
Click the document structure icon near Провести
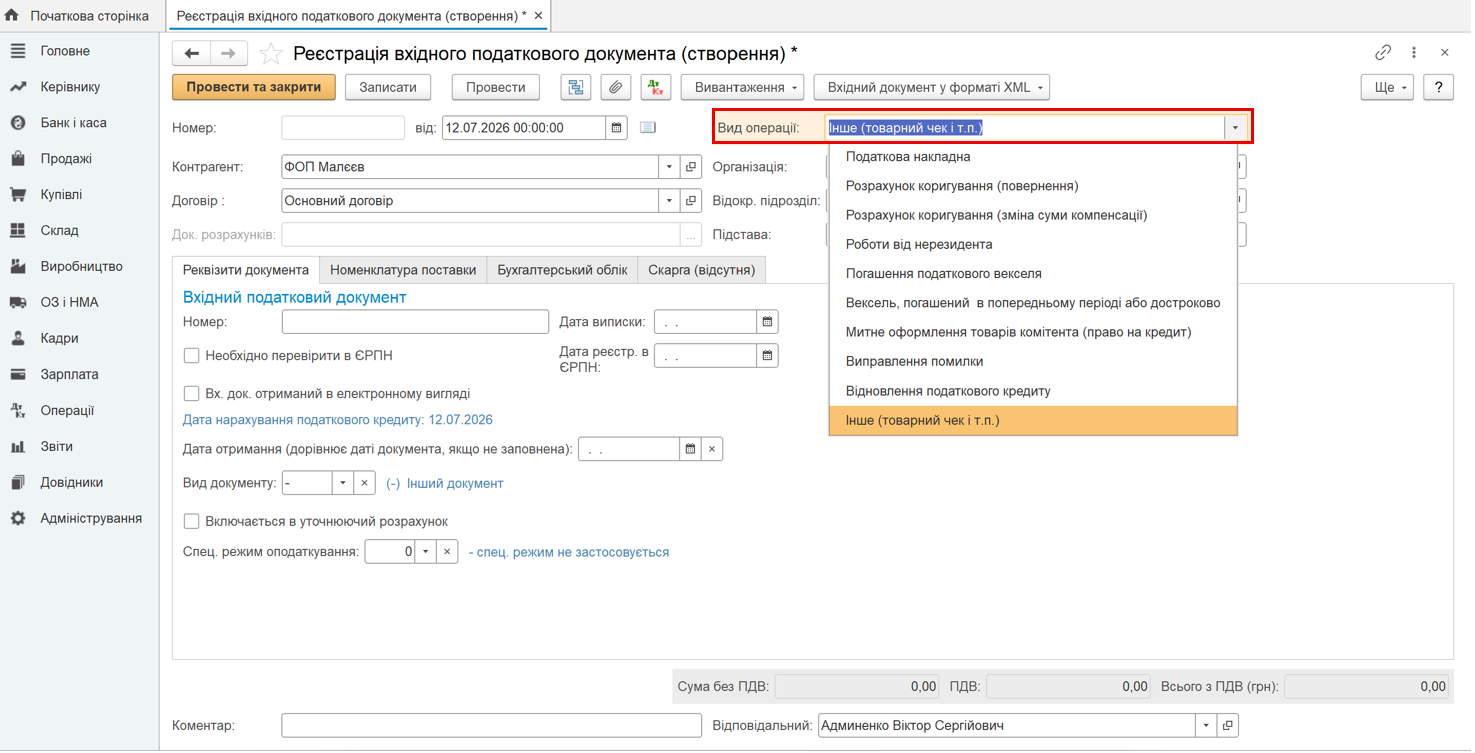576,87
